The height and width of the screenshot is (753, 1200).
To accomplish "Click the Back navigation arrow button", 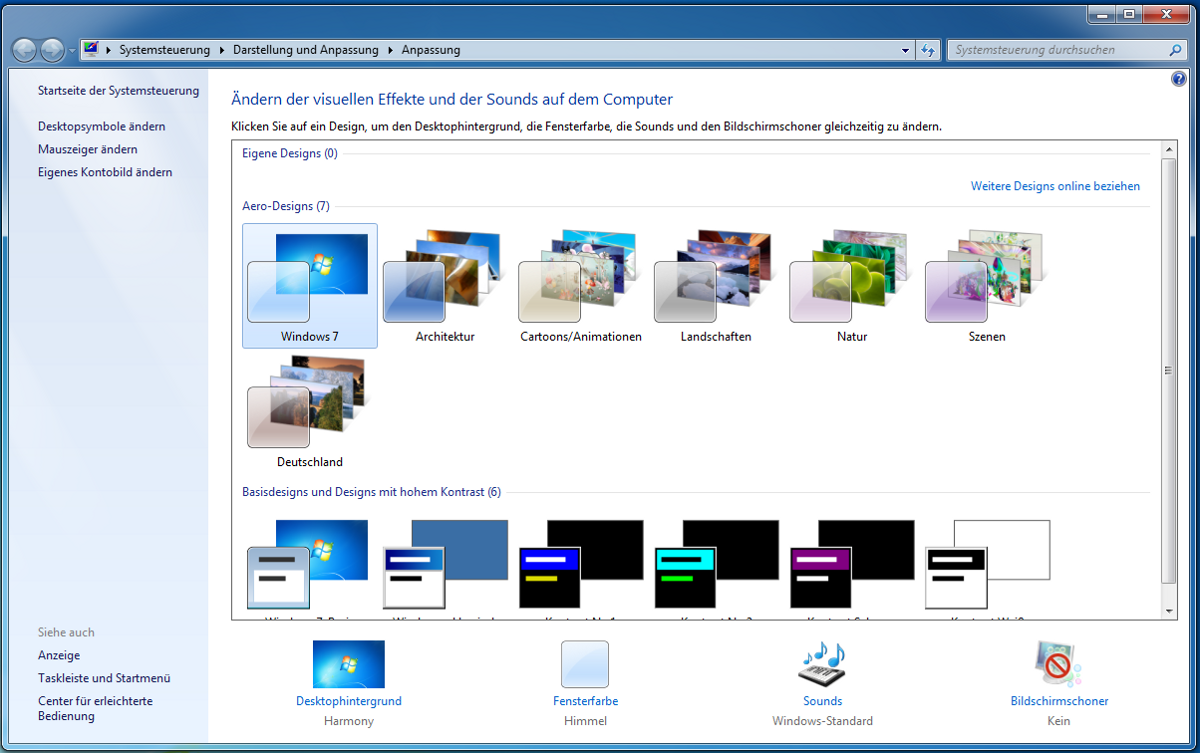I will coord(25,49).
